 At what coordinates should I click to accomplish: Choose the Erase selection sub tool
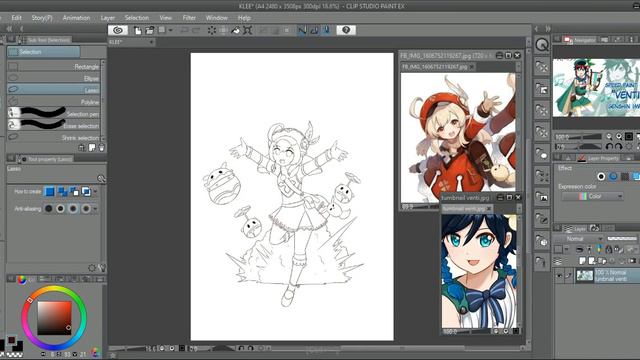click(x=53, y=125)
